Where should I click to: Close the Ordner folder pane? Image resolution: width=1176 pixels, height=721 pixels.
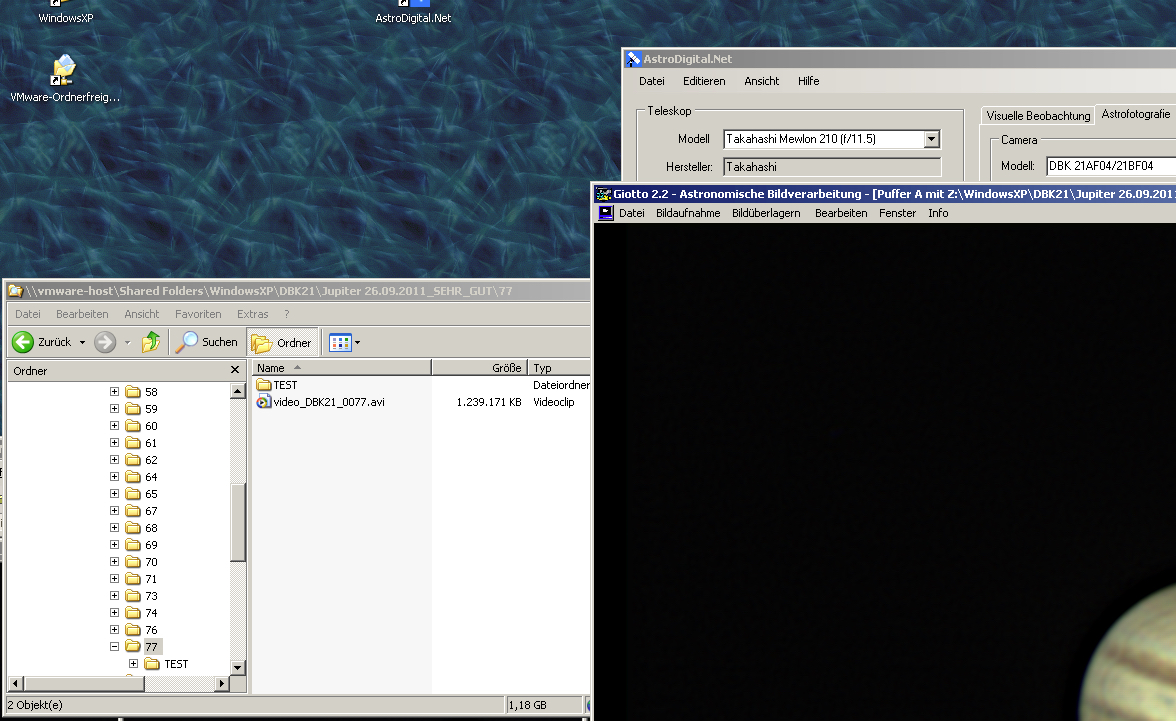[x=235, y=370]
